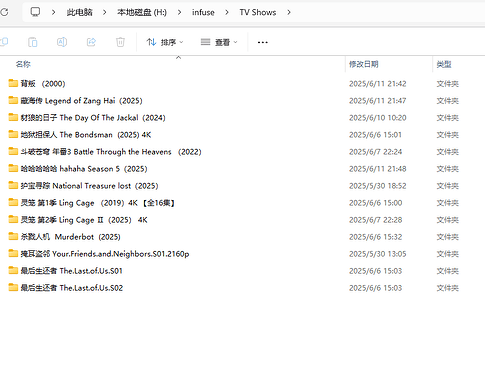Click the paste icon in toolbar
Viewport: 485px width, 375px height.
pyautogui.click(x=33, y=42)
